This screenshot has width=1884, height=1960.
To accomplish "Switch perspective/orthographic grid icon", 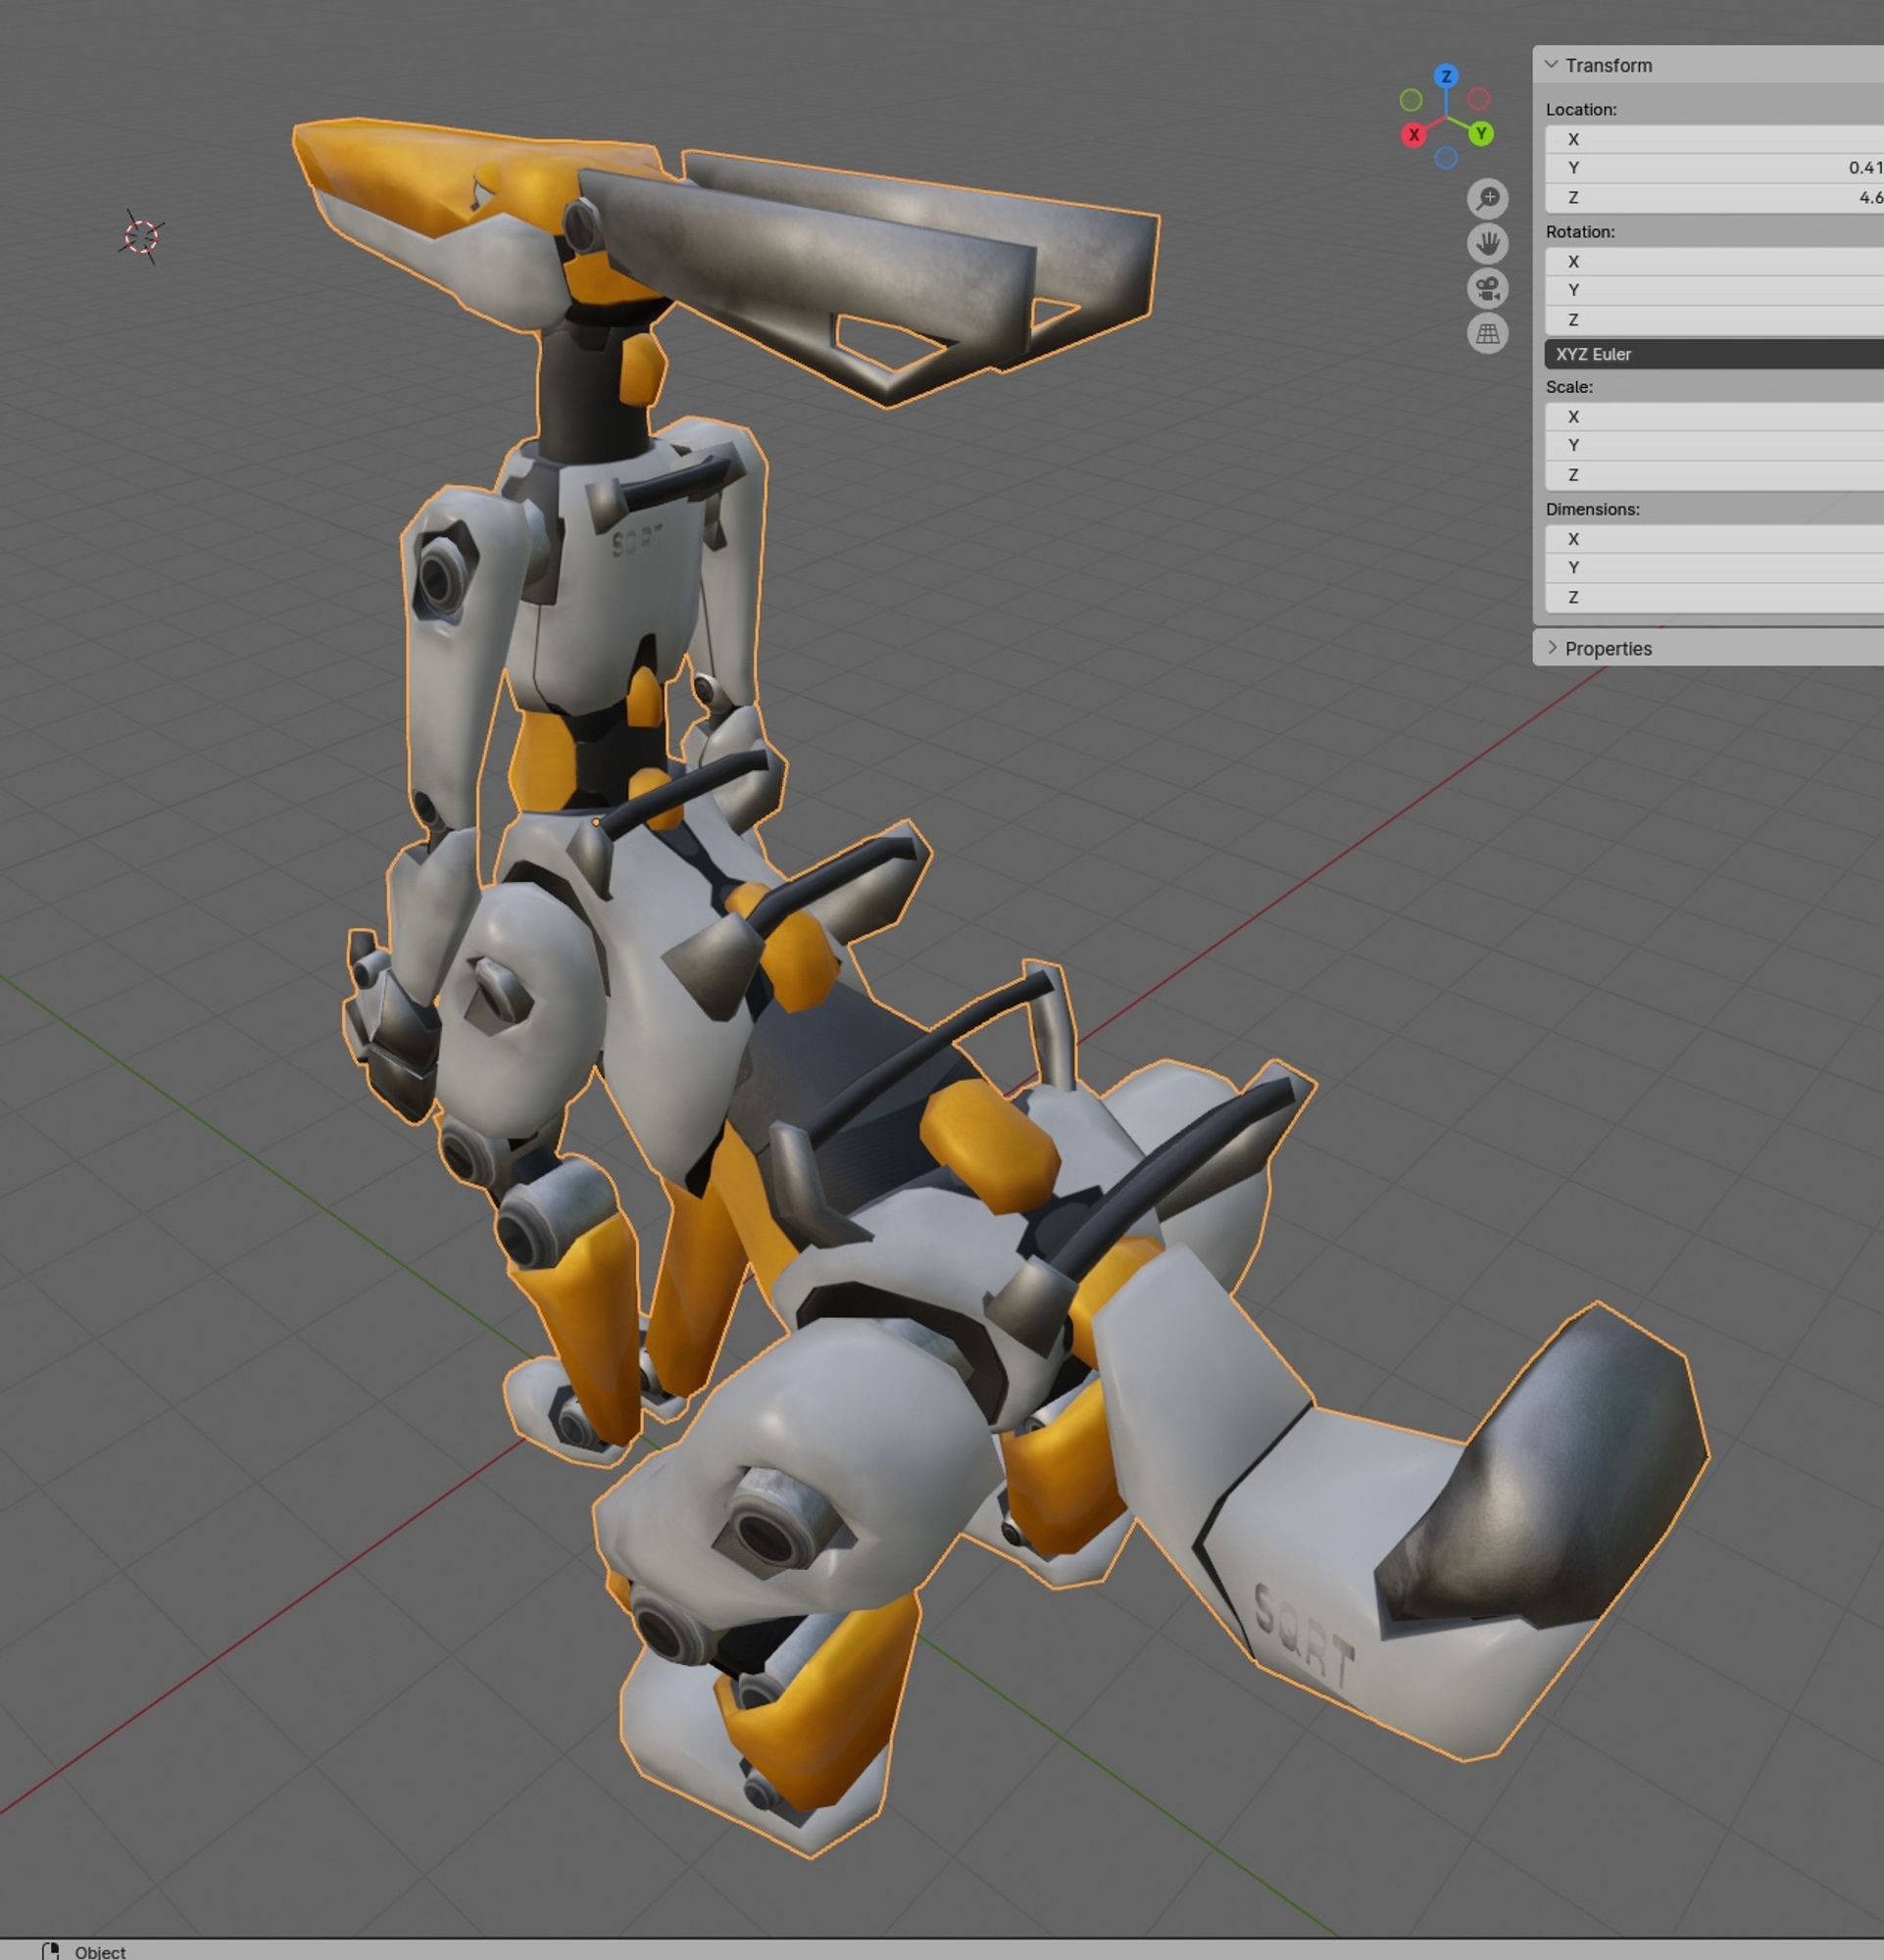I will pos(1488,333).
